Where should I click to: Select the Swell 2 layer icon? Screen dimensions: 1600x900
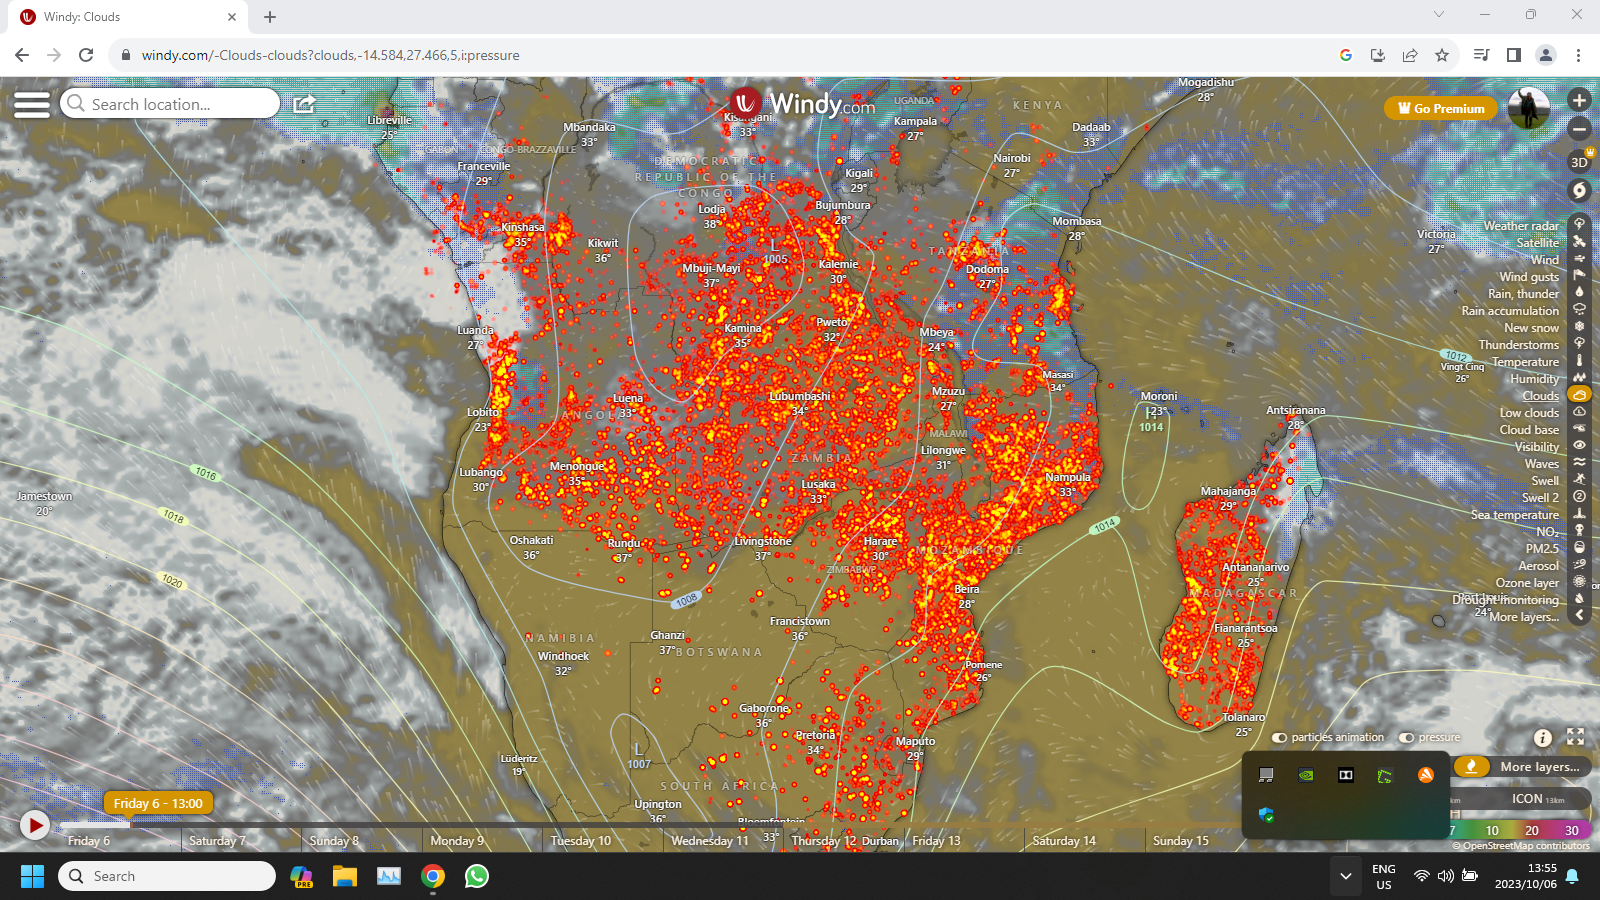coord(1580,497)
